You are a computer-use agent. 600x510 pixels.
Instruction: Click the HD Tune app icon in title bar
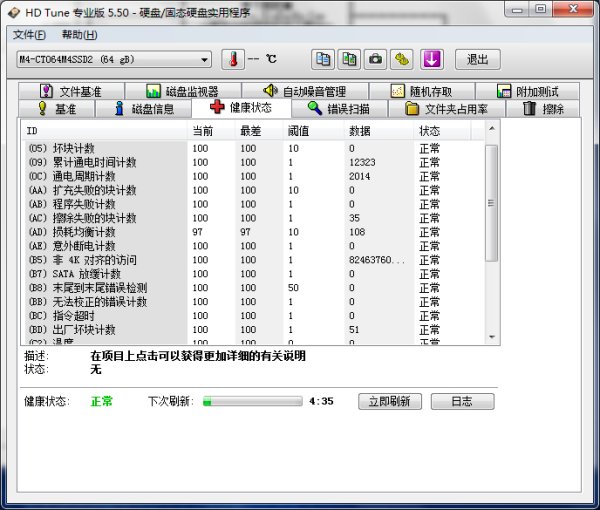pyautogui.click(x=14, y=13)
